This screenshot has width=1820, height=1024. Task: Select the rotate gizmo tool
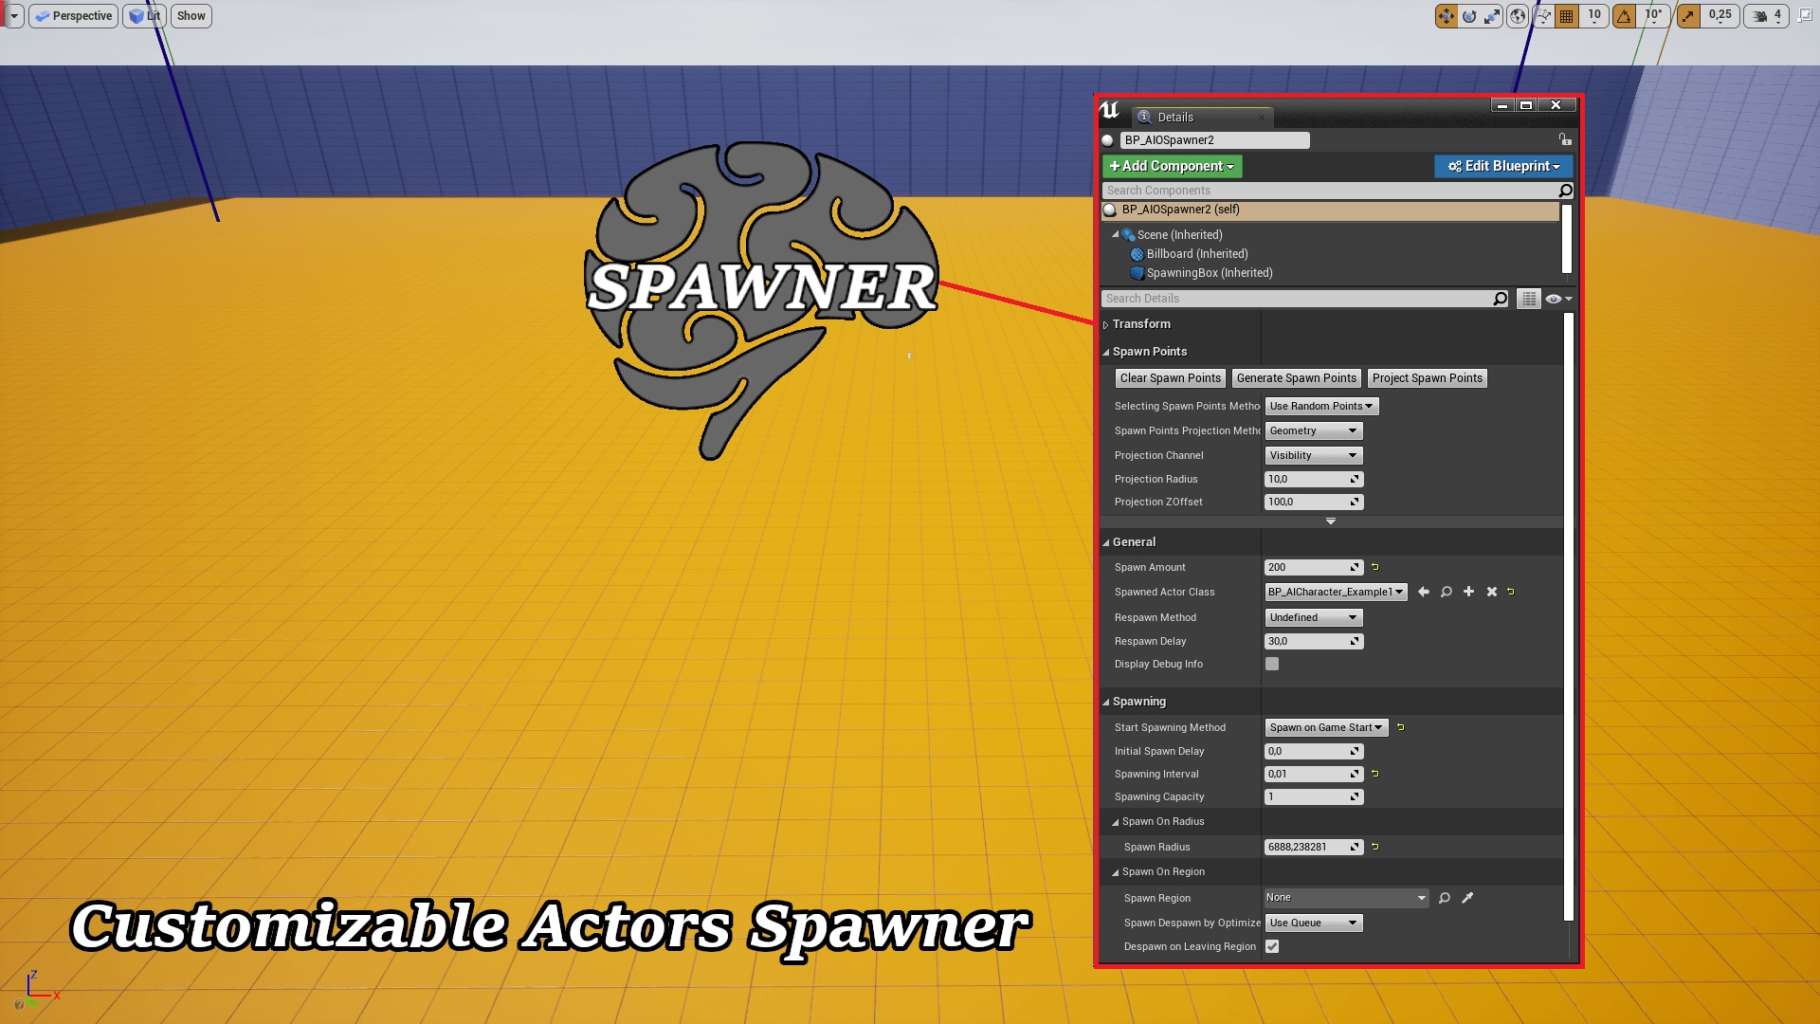[1469, 16]
